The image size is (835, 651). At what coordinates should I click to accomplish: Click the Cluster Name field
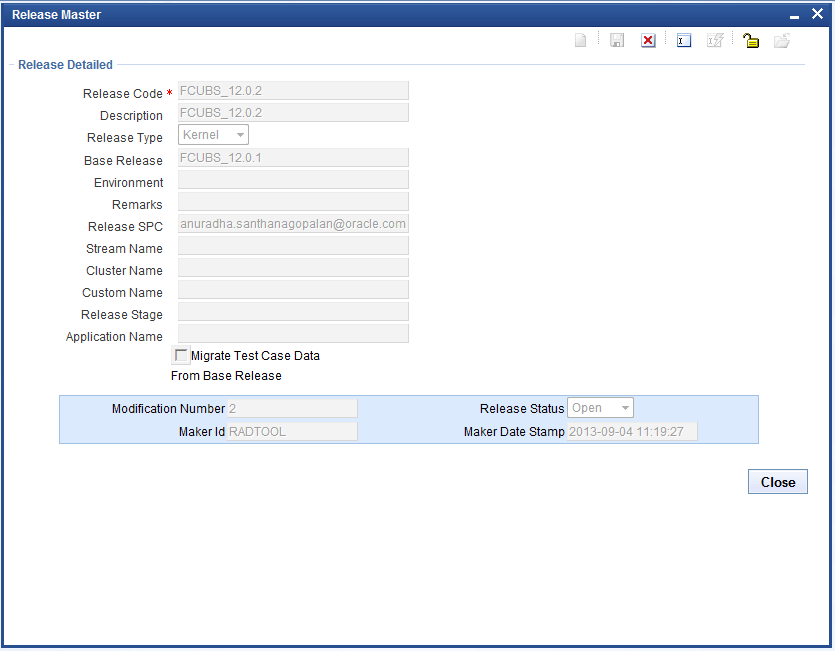click(x=293, y=267)
